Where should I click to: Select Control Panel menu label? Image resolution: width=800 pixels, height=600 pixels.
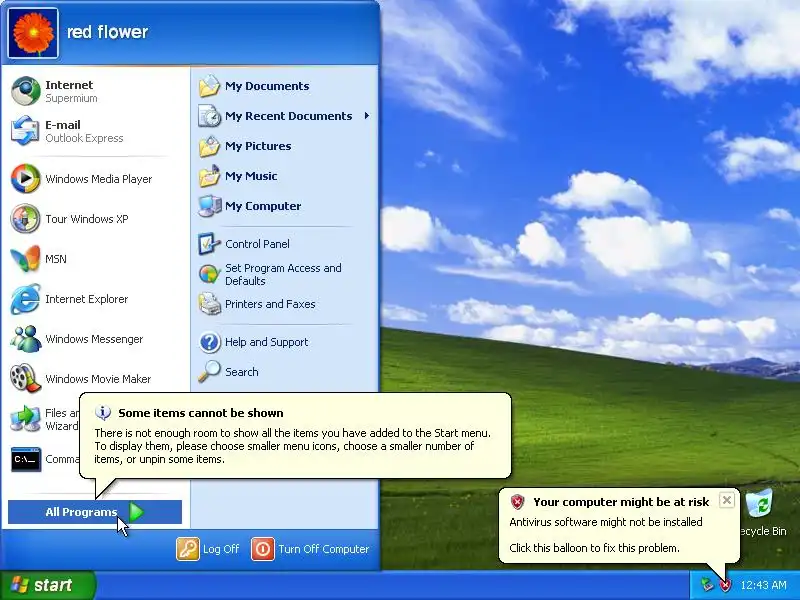(x=257, y=244)
